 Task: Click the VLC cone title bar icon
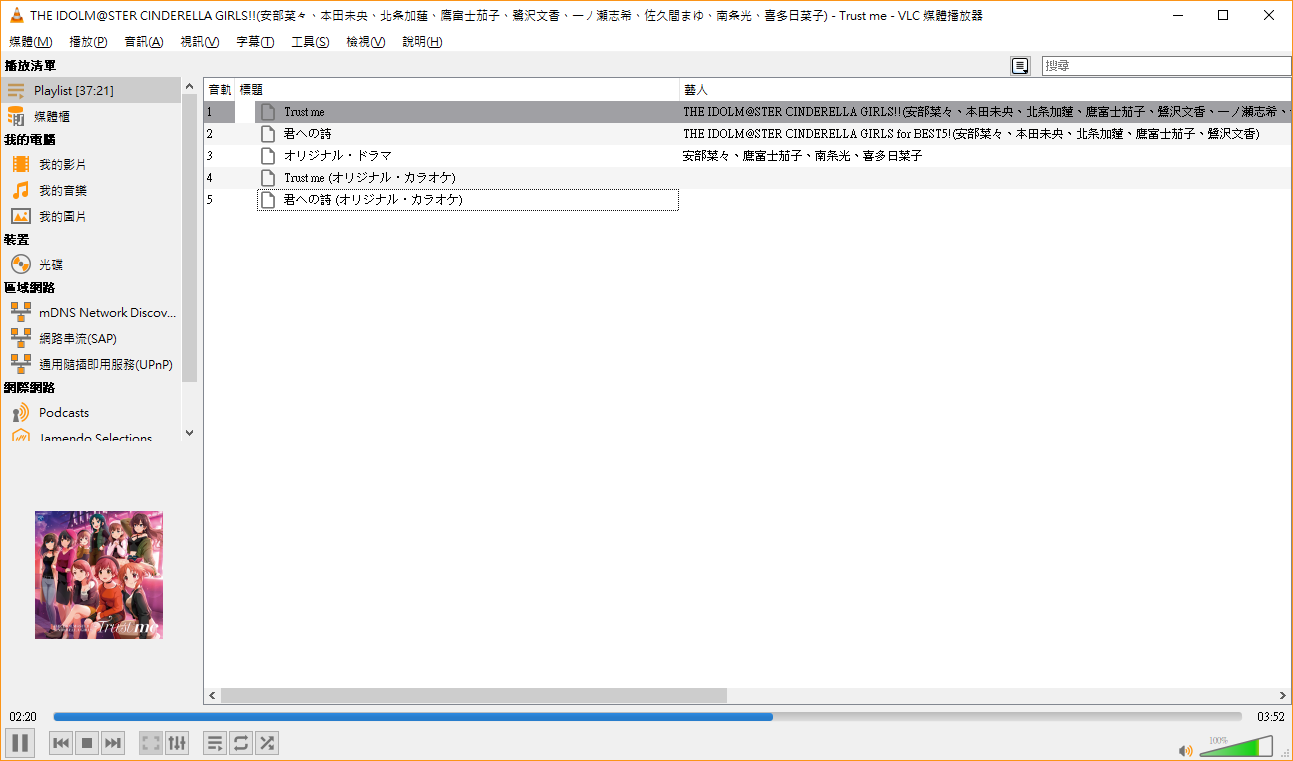(17, 15)
